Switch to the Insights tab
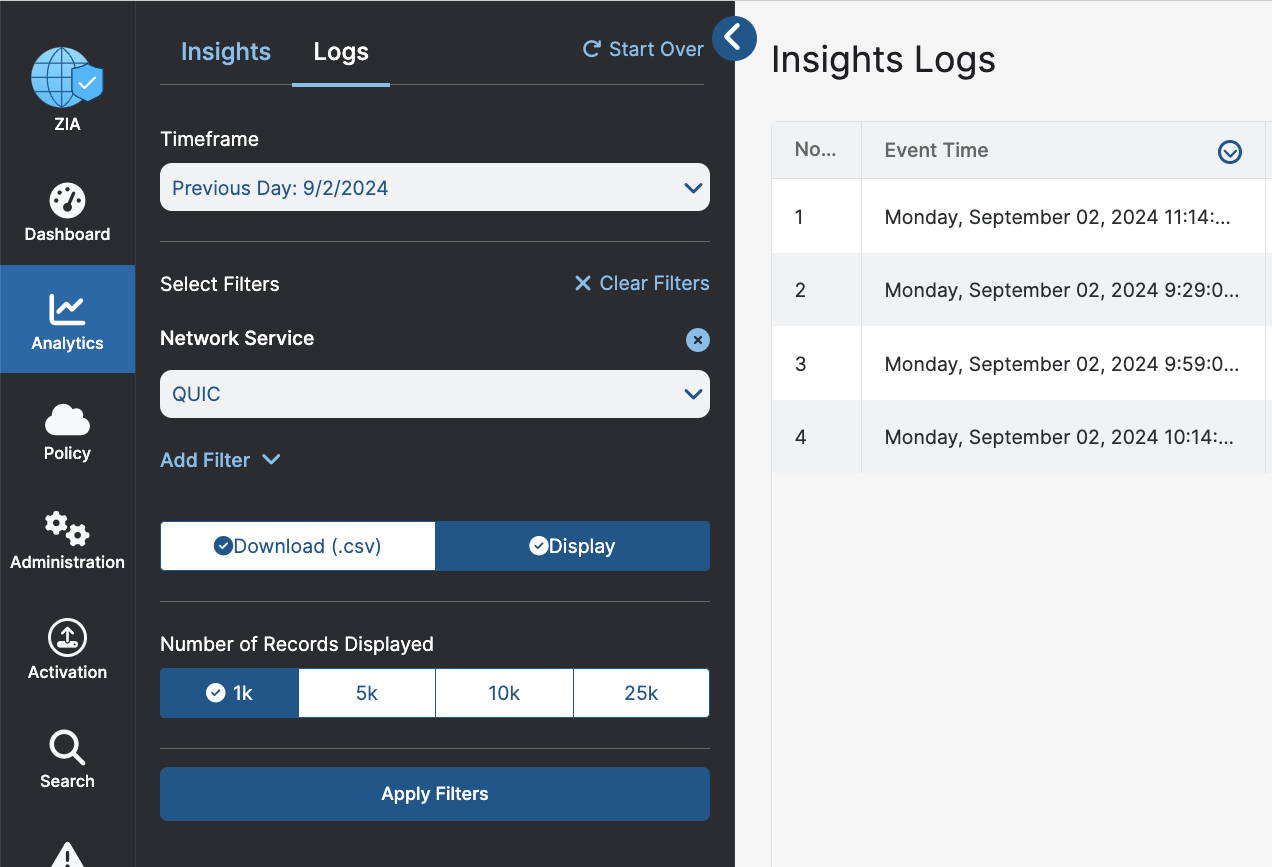 click(226, 52)
